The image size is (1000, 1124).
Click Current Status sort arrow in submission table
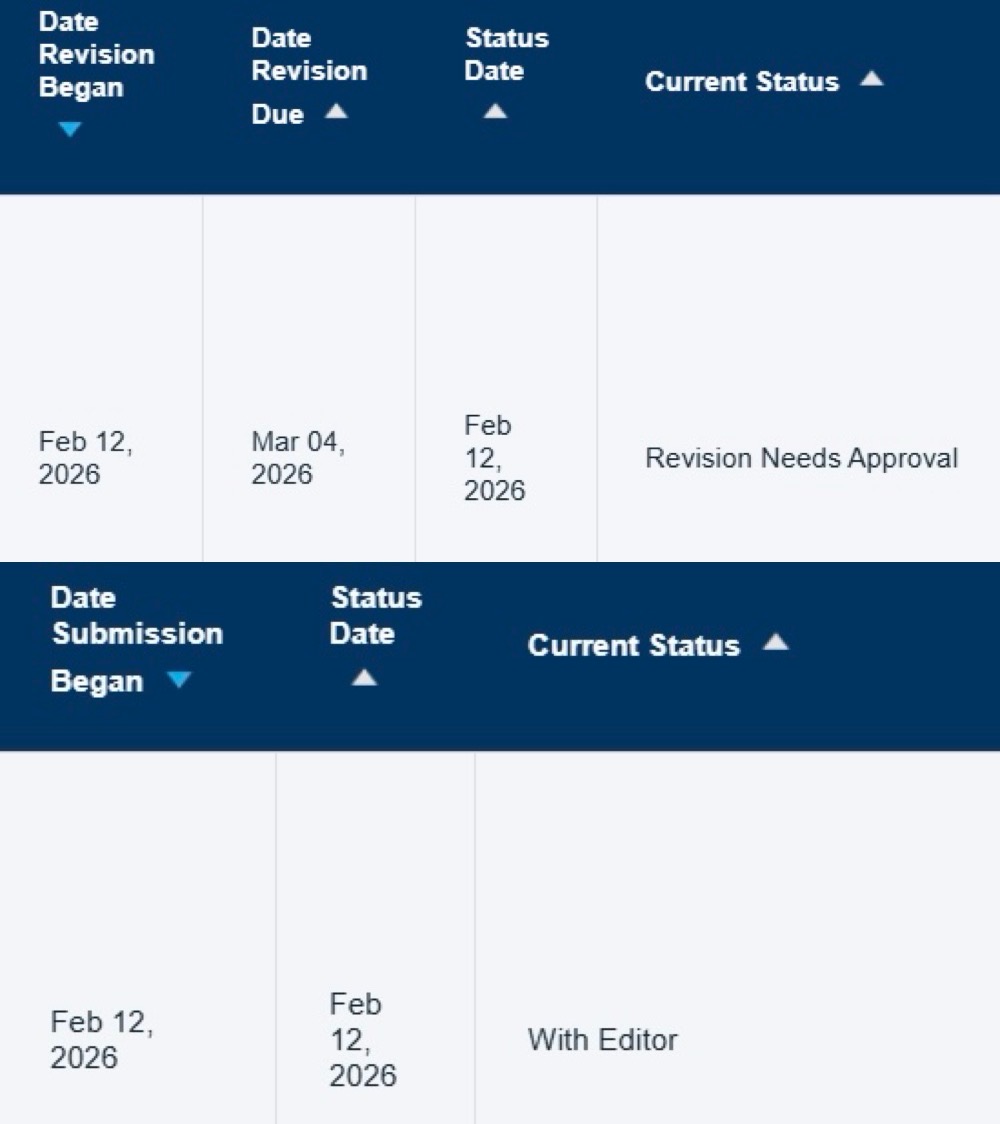coord(775,643)
